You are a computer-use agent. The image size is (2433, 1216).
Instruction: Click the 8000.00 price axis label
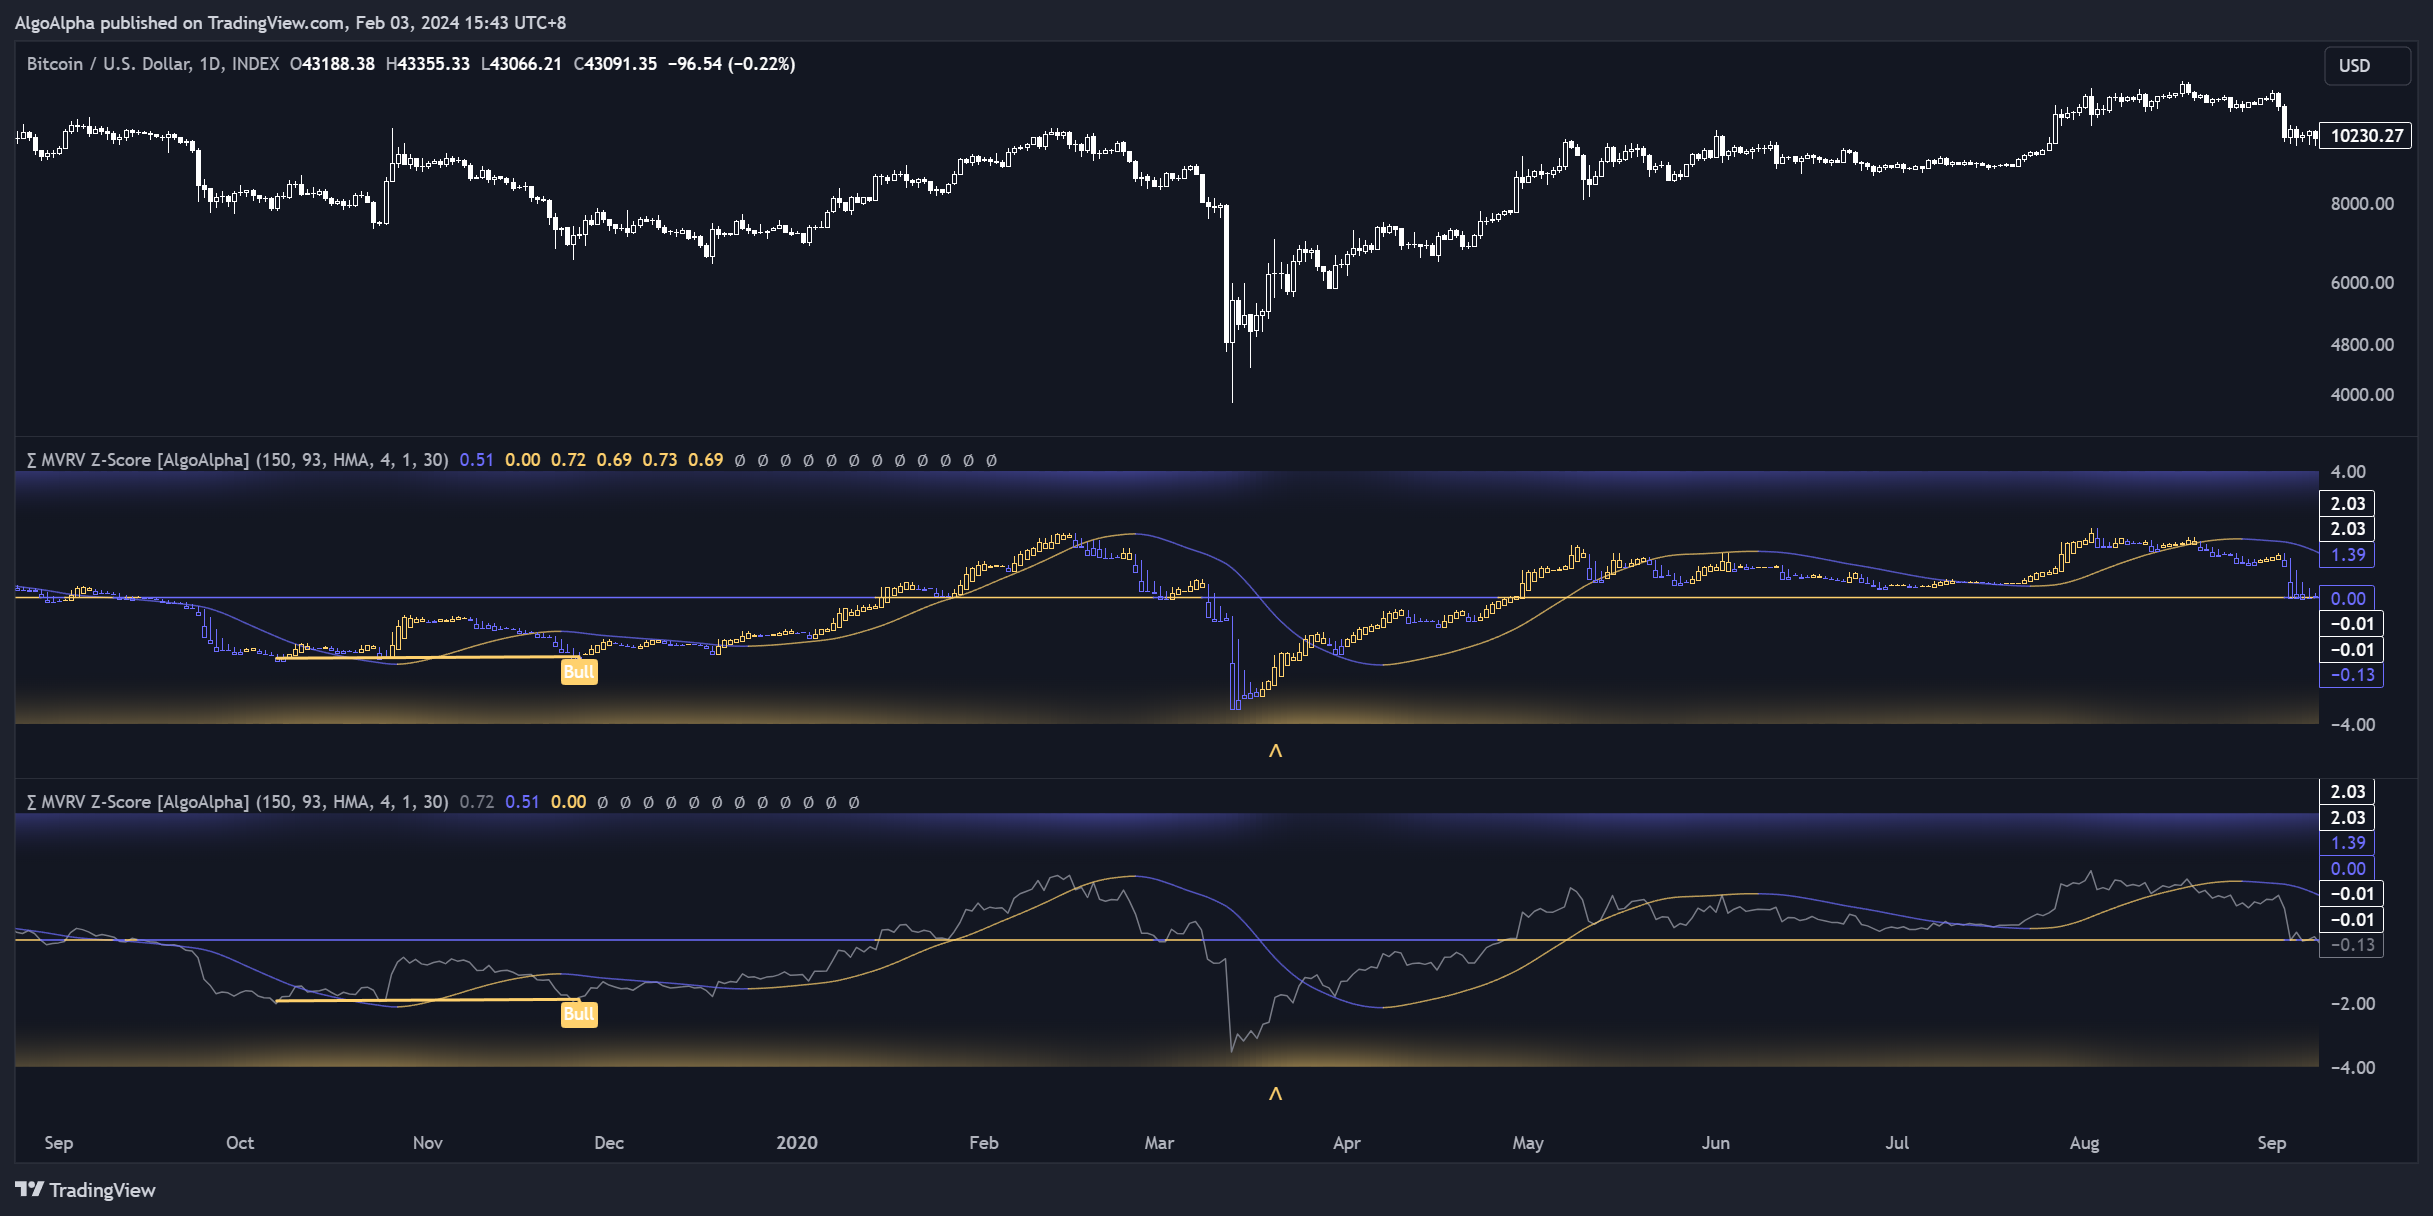coord(2362,204)
